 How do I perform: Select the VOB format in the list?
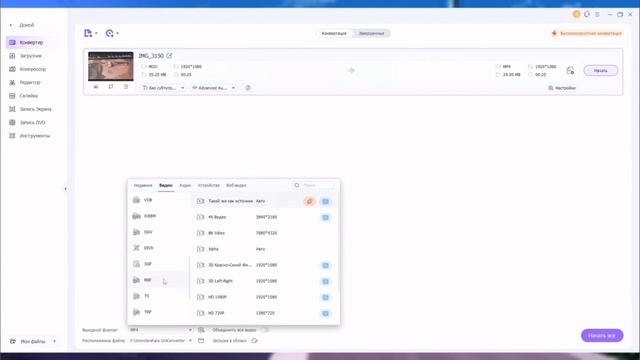coord(158,200)
